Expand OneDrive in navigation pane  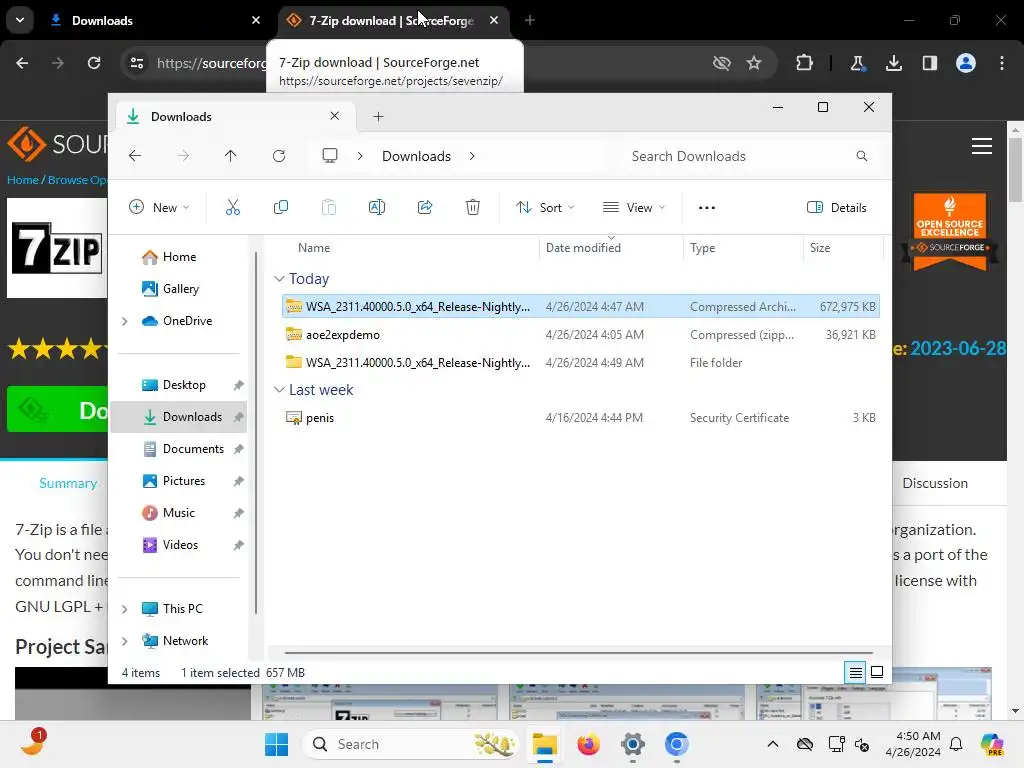click(125, 321)
